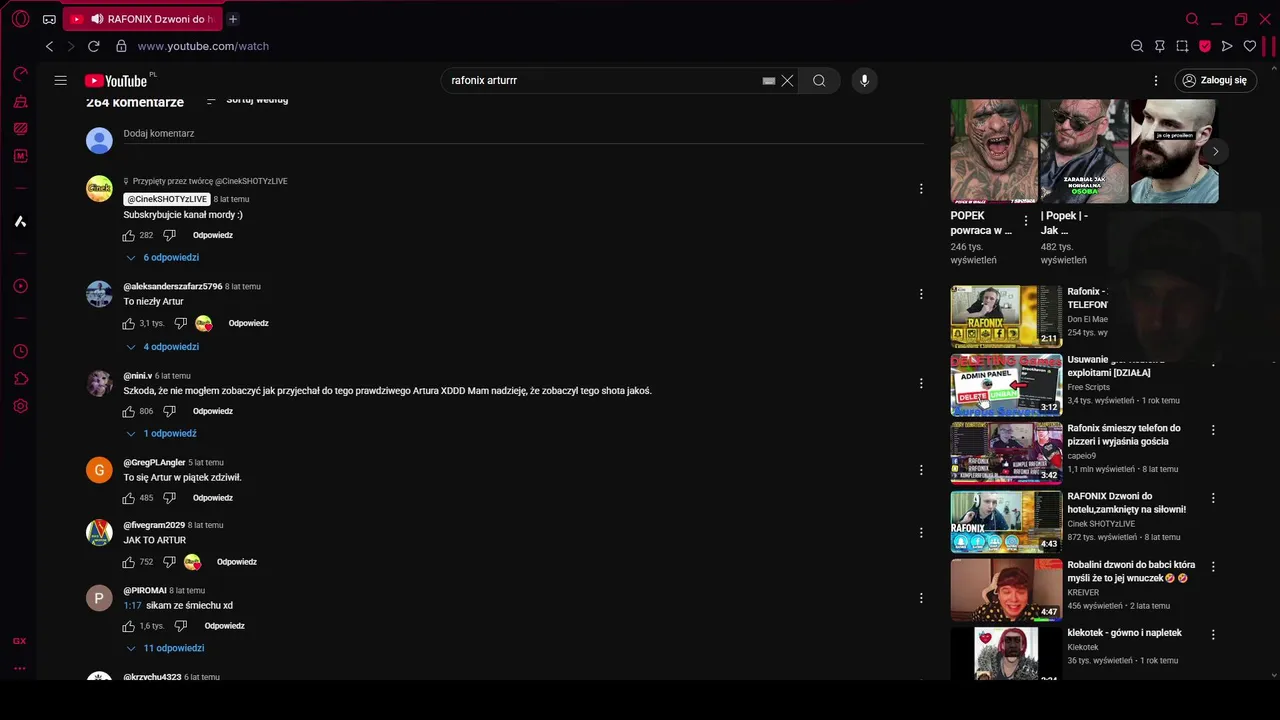Dislike the @PIROMAI comment
Viewport: 1280px width, 720px height.
click(x=180, y=626)
